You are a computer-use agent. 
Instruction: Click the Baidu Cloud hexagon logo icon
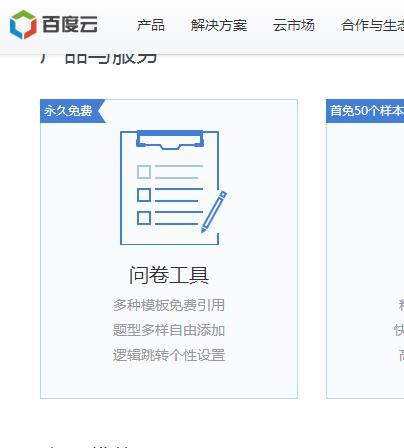(23, 24)
